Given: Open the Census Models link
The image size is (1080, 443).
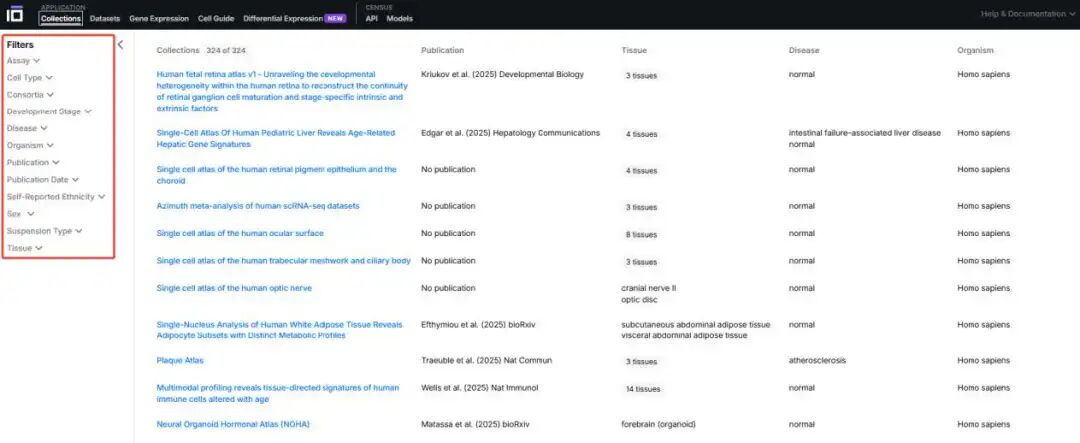Looking at the screenshot, I should (399, 18).
